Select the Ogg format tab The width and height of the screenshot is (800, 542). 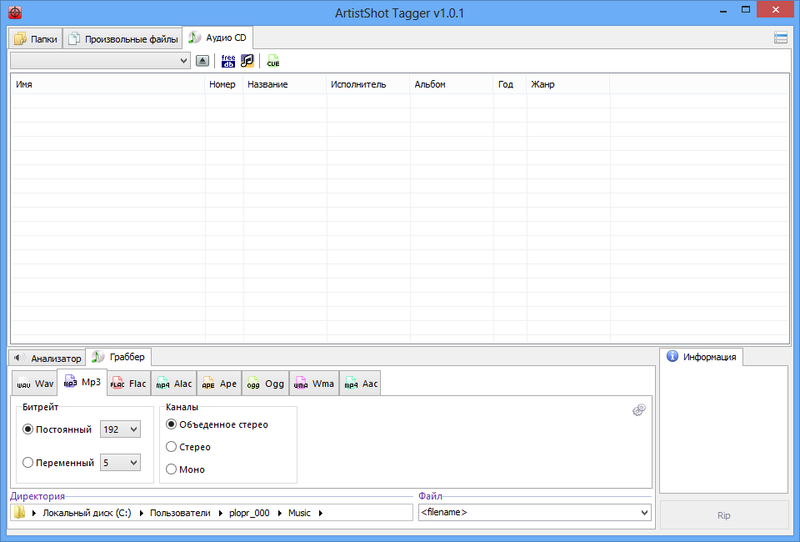[265, 384]
